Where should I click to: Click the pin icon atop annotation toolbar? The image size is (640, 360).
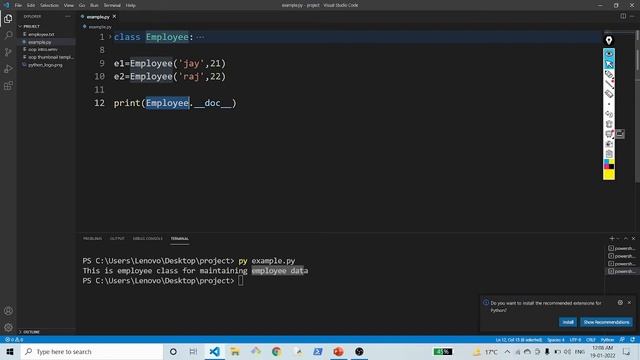[x=609, y=40]
